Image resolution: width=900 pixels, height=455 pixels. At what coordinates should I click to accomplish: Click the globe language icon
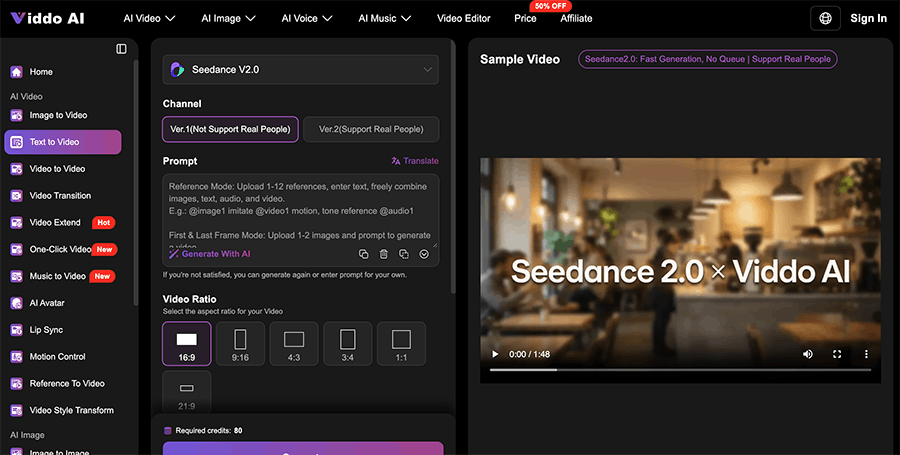[825, 18]
